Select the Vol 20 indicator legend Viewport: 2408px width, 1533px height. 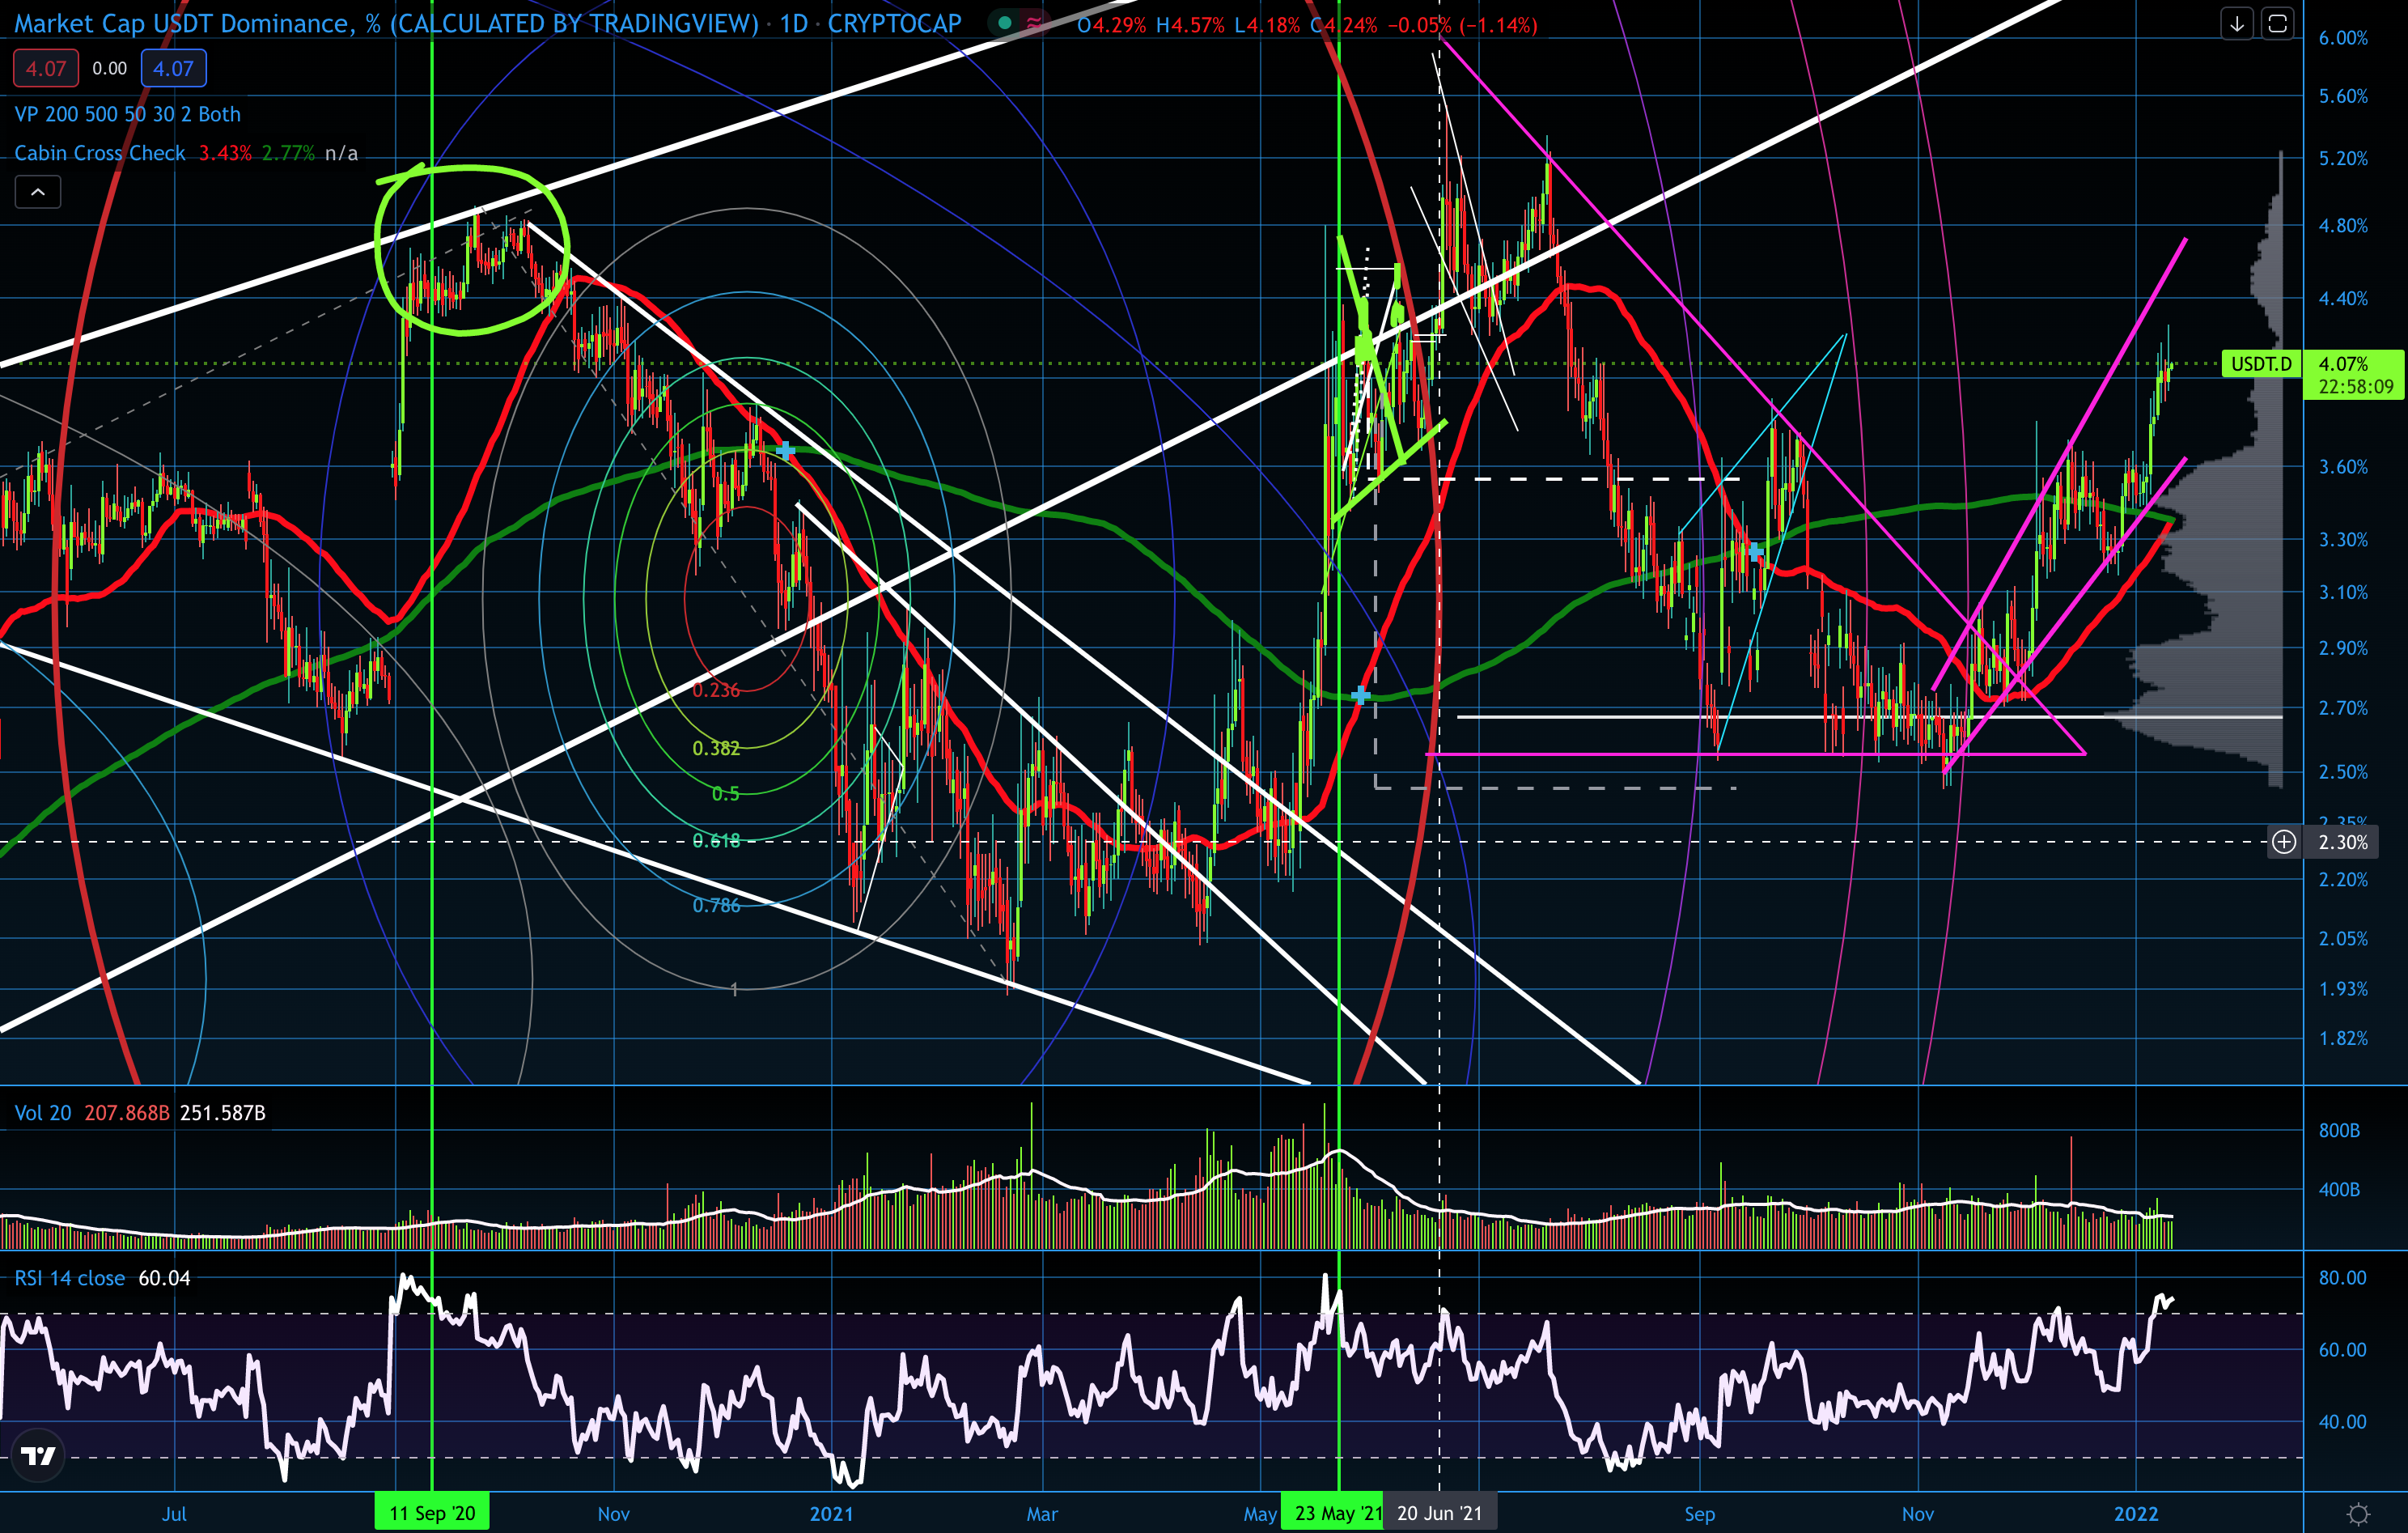[43, 1113]
